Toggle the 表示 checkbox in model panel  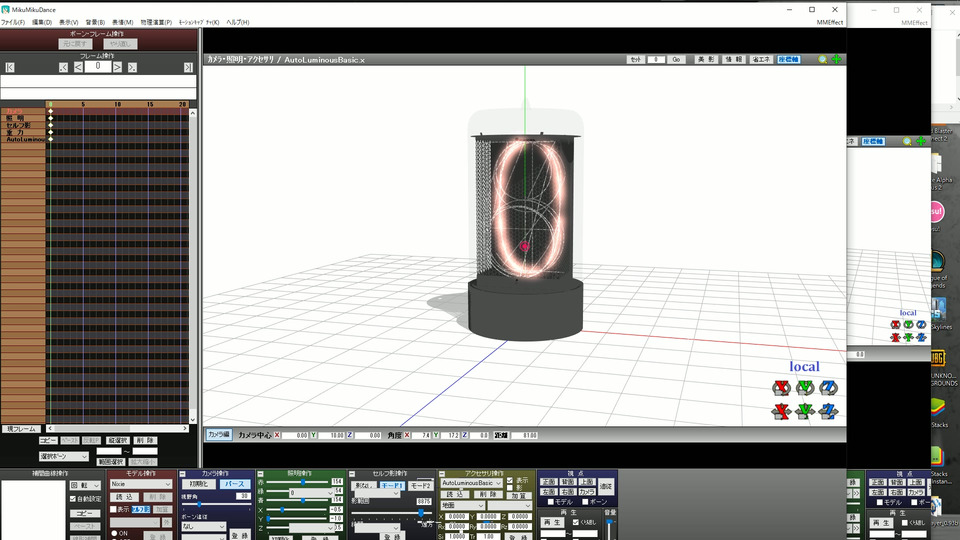click(113, 509)
